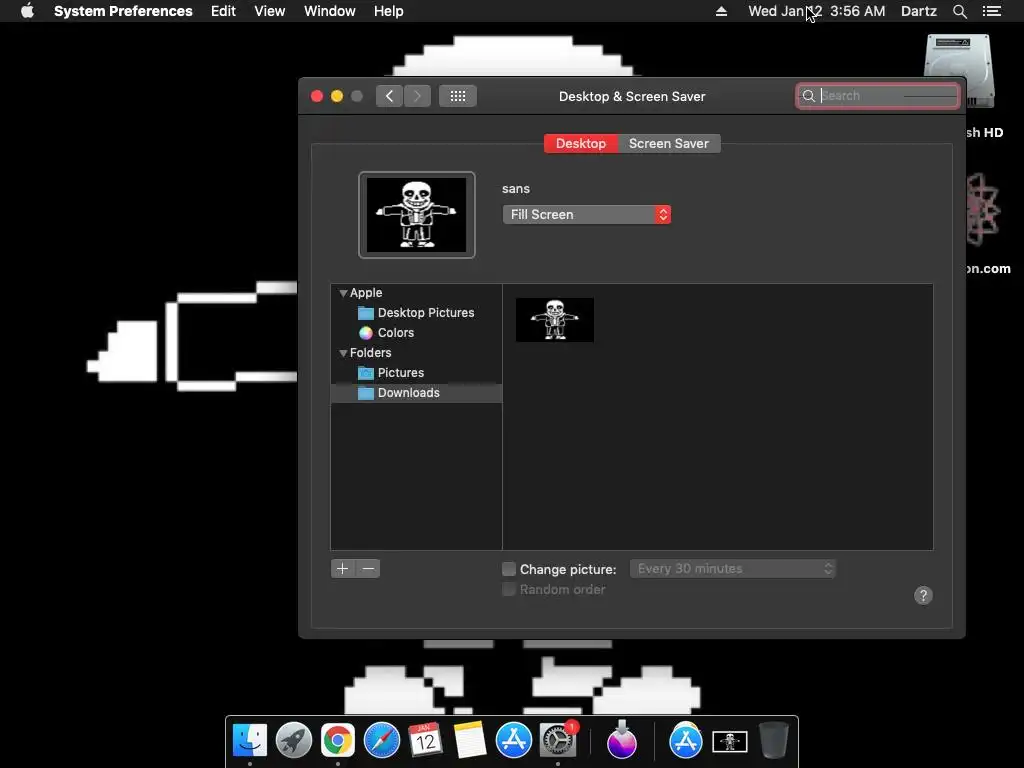Go back with the left chevron button
The image size is (1024, 768).
[389, 96]
